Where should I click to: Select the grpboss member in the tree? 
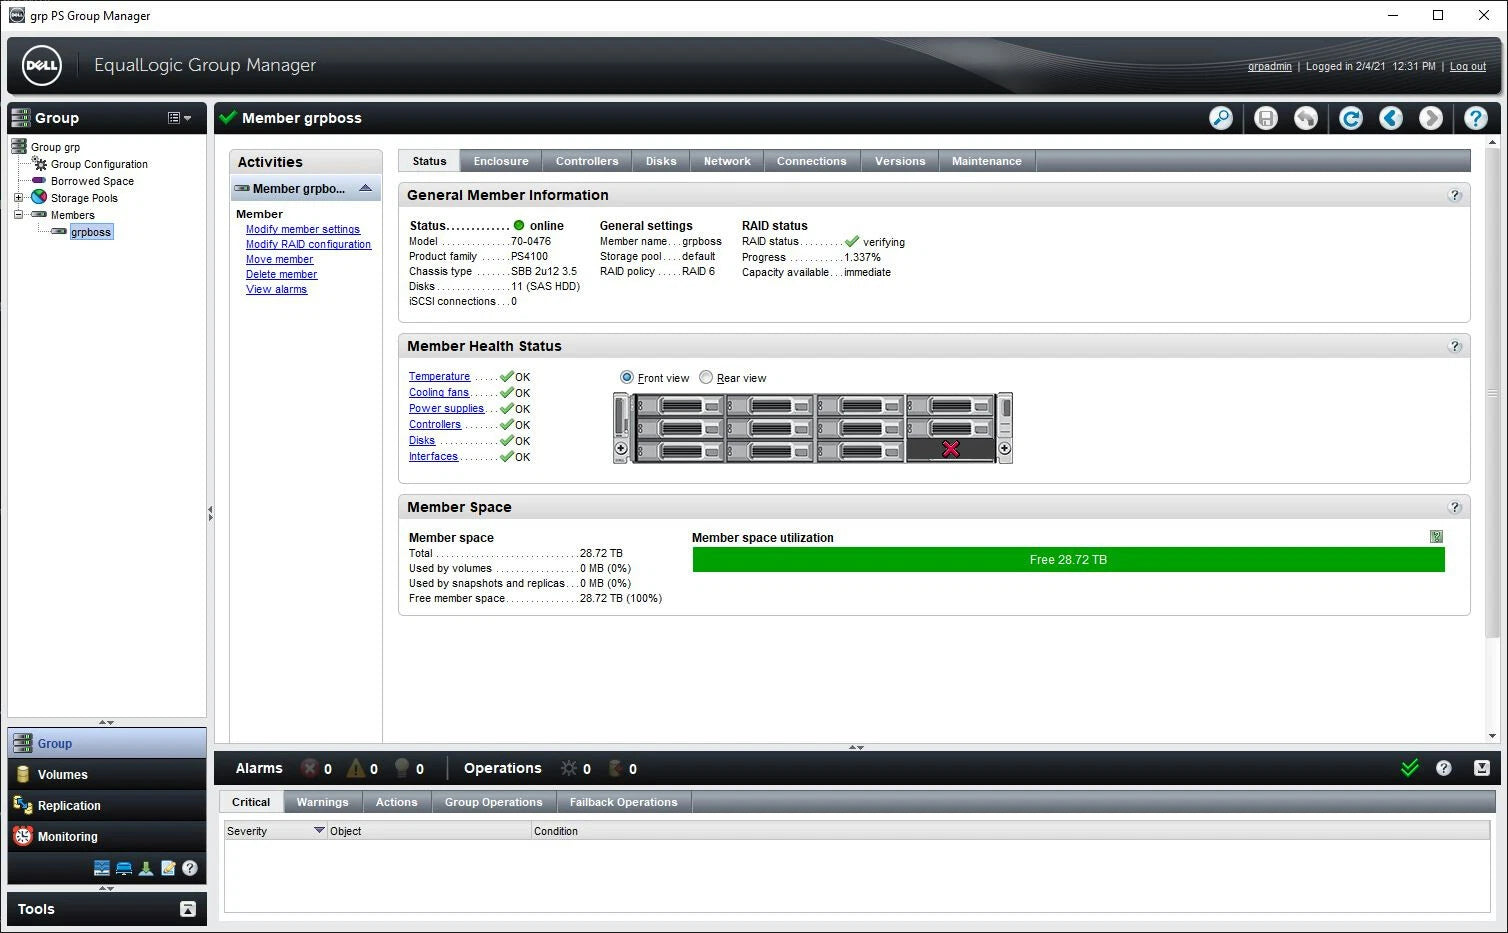[91, 231]
